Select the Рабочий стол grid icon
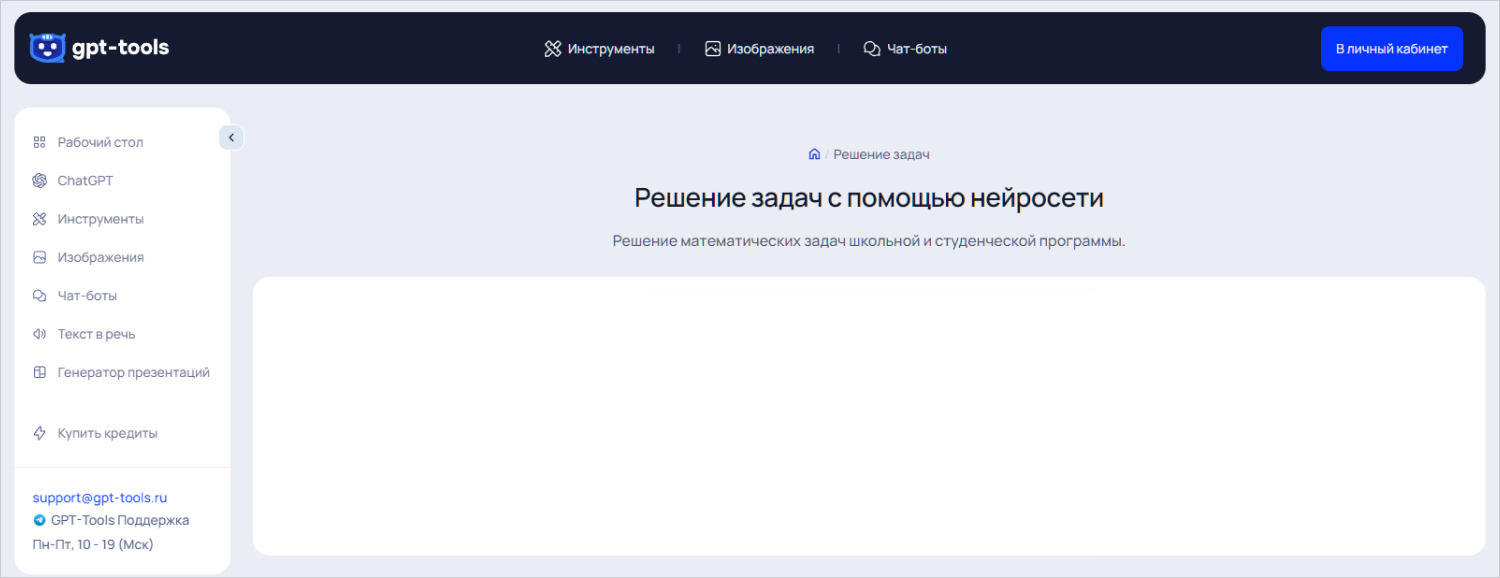Viewport: 1500px width, 578px height. (40, 142)
